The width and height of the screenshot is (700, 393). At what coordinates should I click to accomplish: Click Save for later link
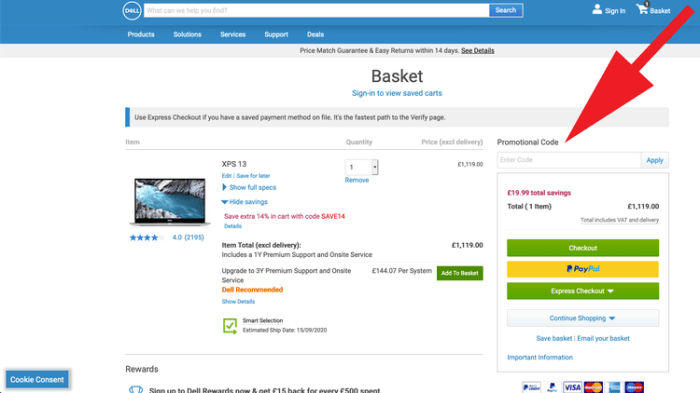pyautogui.click(x=253, y=176)
